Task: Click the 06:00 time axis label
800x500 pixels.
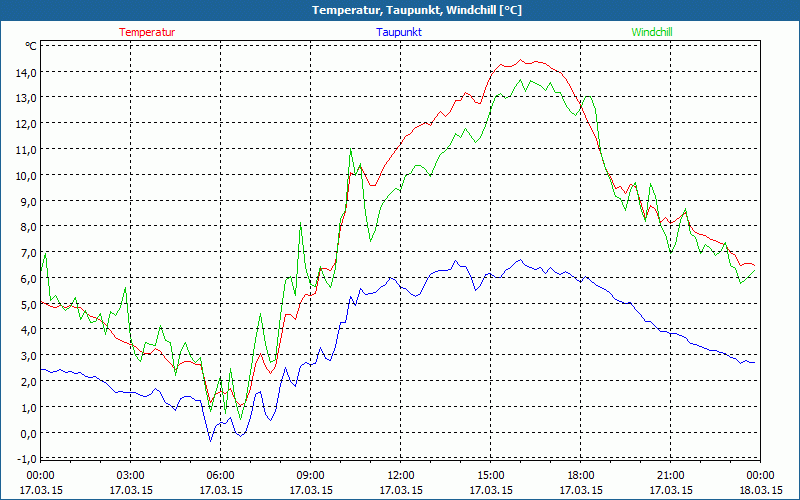Action: (220, 476)
